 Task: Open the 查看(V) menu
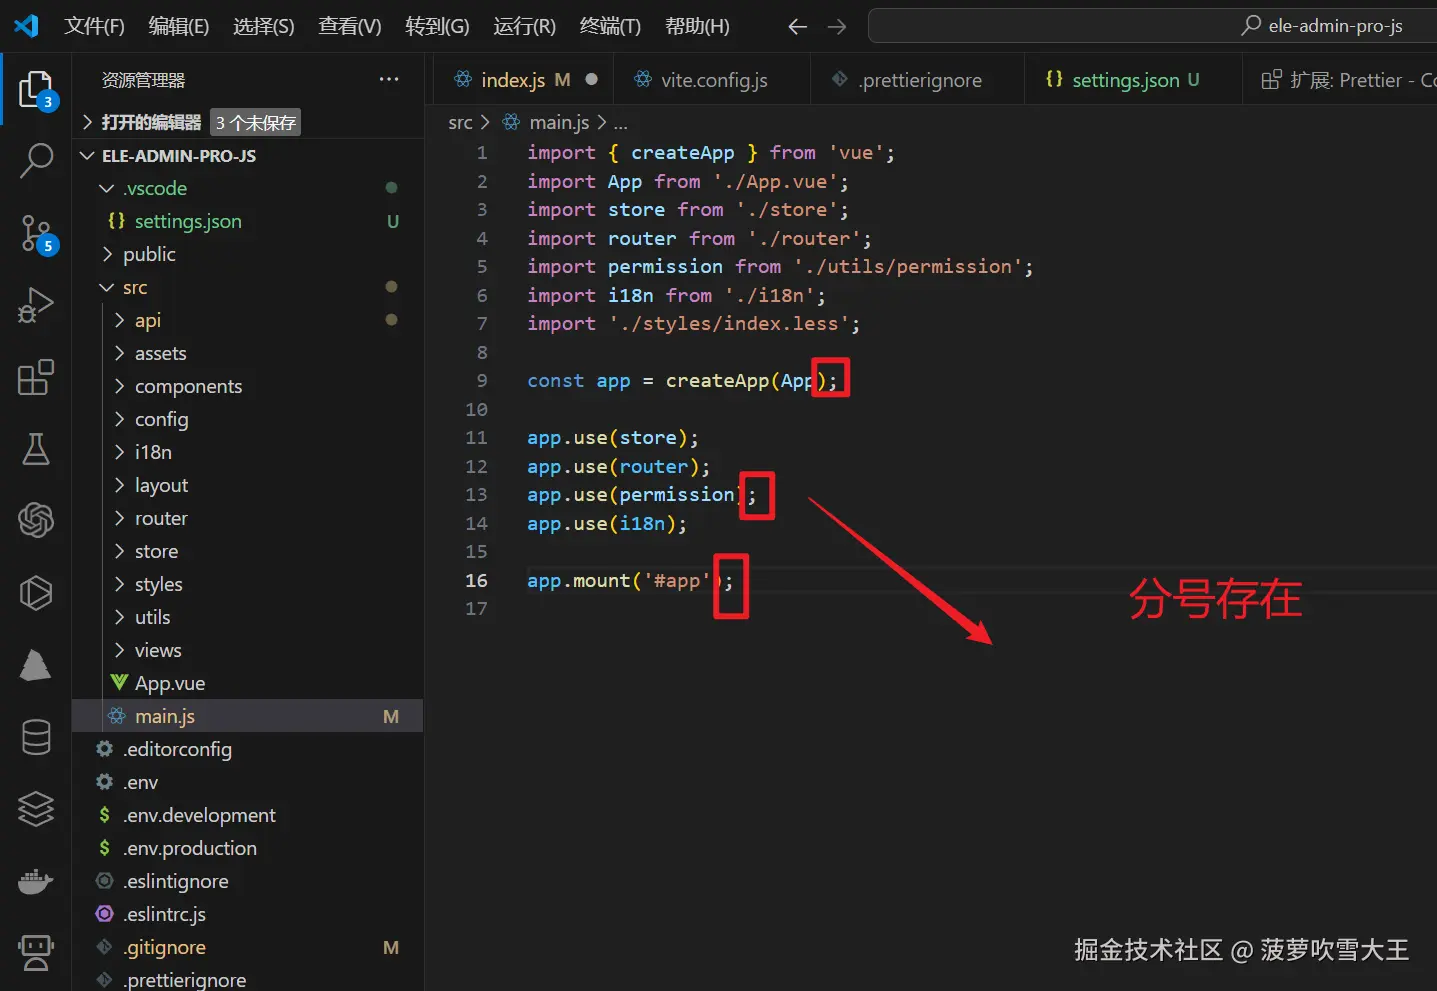click(x=350, y=26)
